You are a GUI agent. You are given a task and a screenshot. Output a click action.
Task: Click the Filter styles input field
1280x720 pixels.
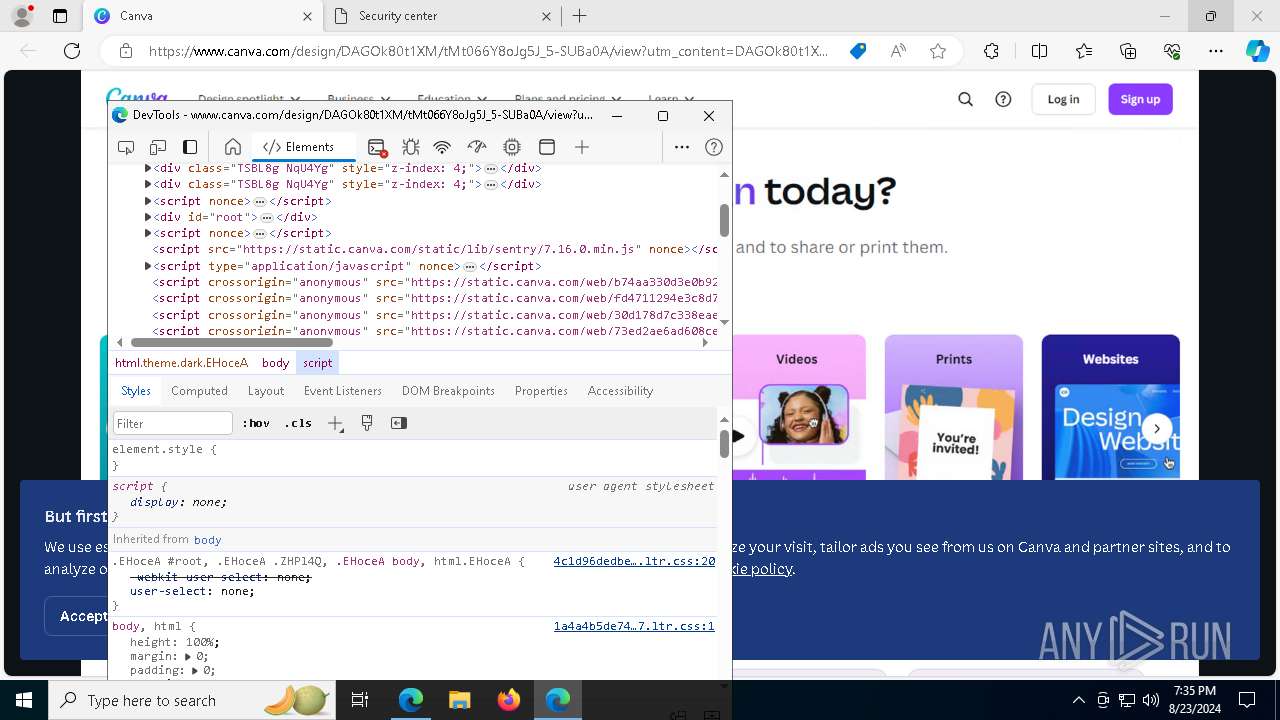172,423
